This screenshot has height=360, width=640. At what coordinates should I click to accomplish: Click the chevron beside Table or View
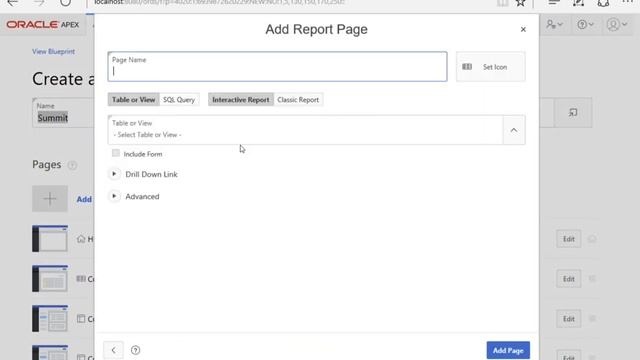pyautogui.click(x=514, y=130)
